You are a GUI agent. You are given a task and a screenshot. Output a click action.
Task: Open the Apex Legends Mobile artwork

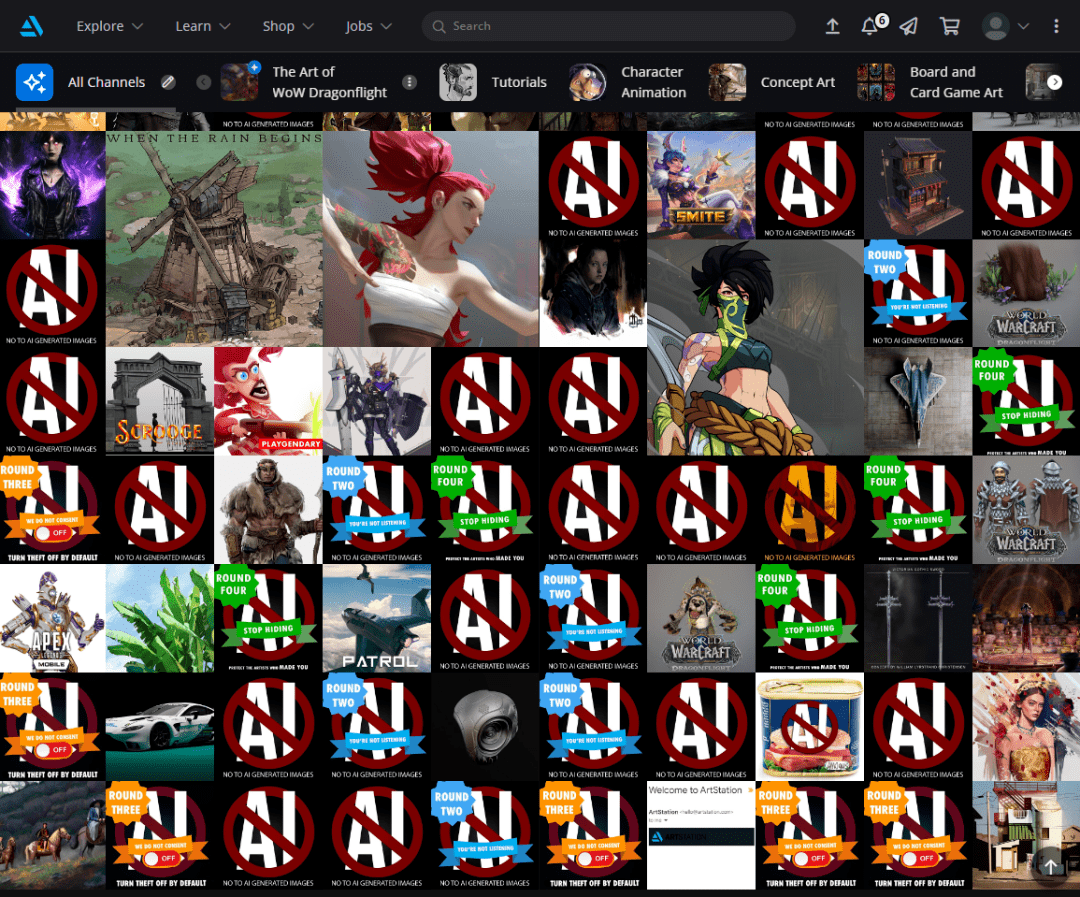coord(52,618)
